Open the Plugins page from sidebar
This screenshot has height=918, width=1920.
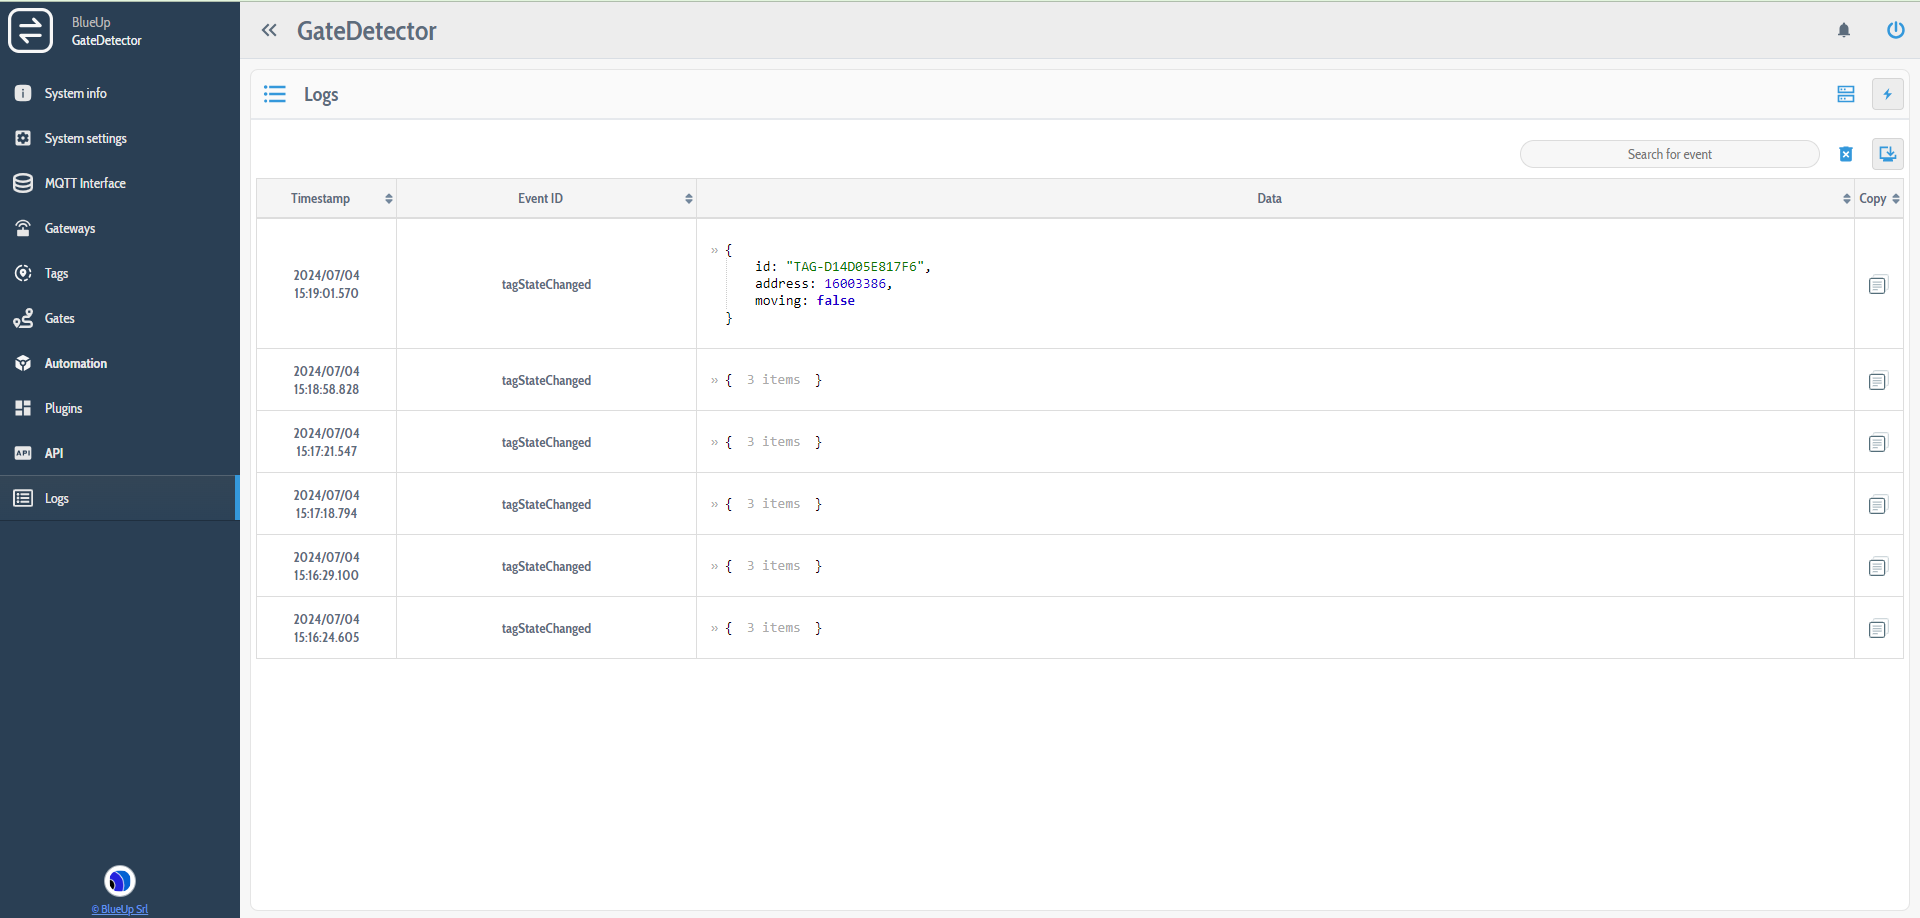(63, 408)
